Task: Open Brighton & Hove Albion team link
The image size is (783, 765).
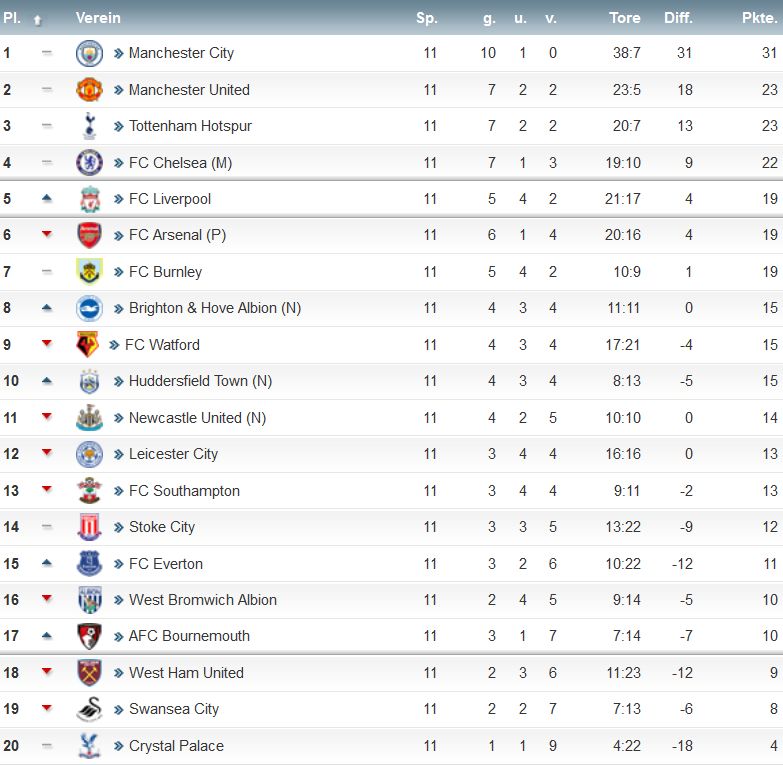Action: point(215,308)
